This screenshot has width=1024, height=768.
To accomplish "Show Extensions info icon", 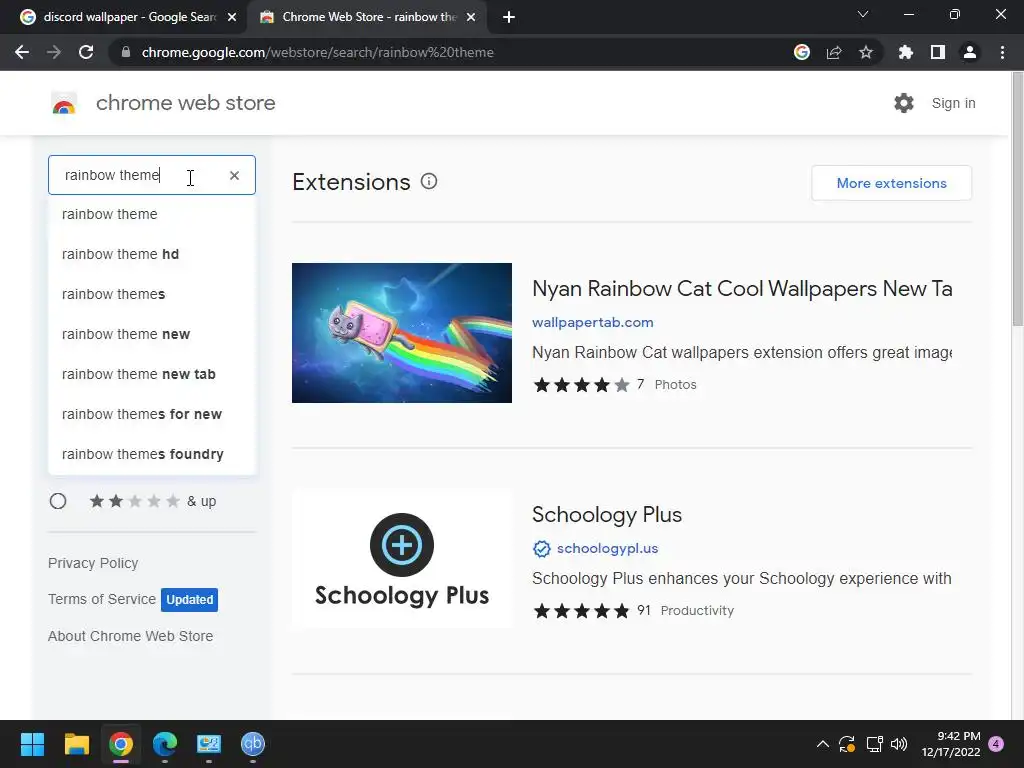I will [428, 182].
